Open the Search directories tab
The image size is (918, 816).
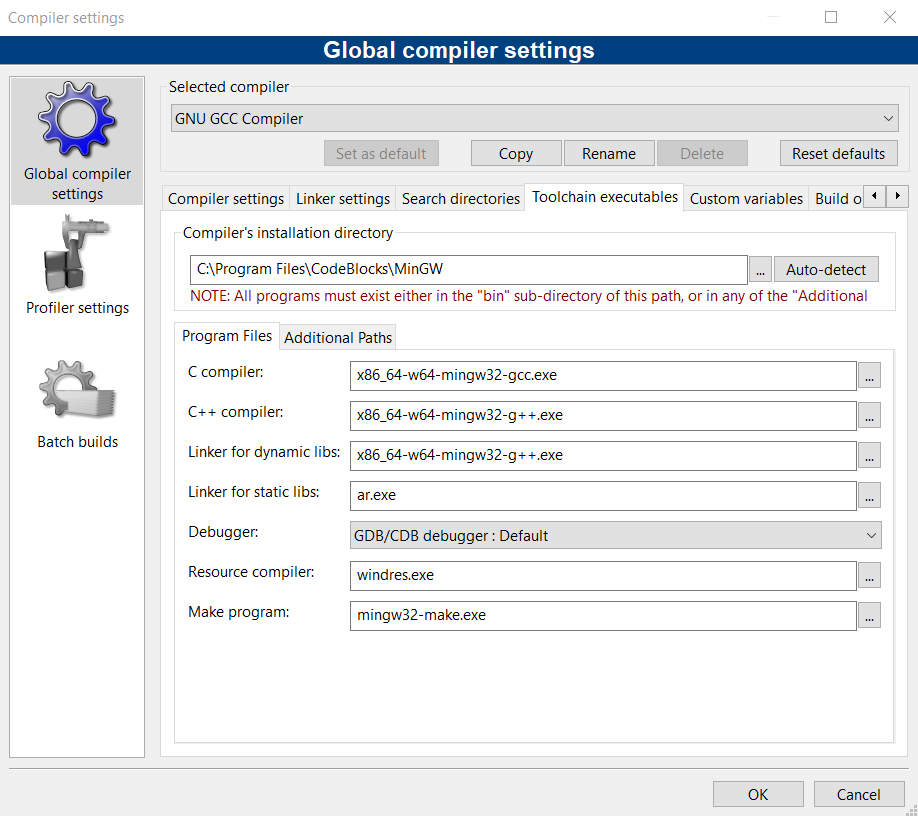tap(460, 198)
